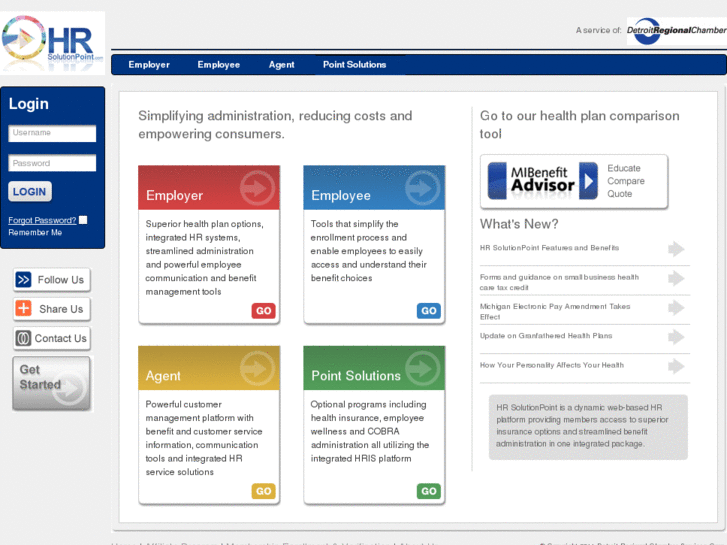Click the Follow Us button label
This screenshot has height=545, width=727.
[x=61, y=280]
